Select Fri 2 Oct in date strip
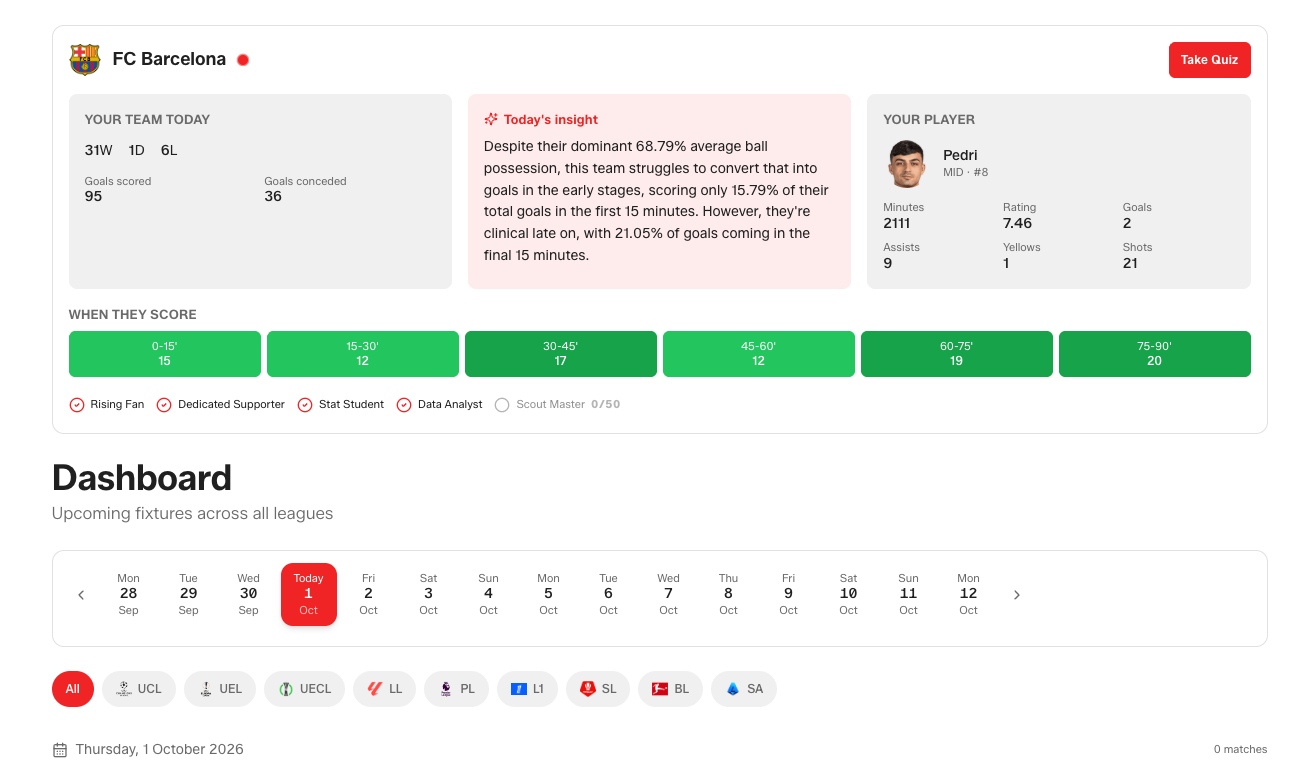The image size is (1309, 770). click(369, 594)
